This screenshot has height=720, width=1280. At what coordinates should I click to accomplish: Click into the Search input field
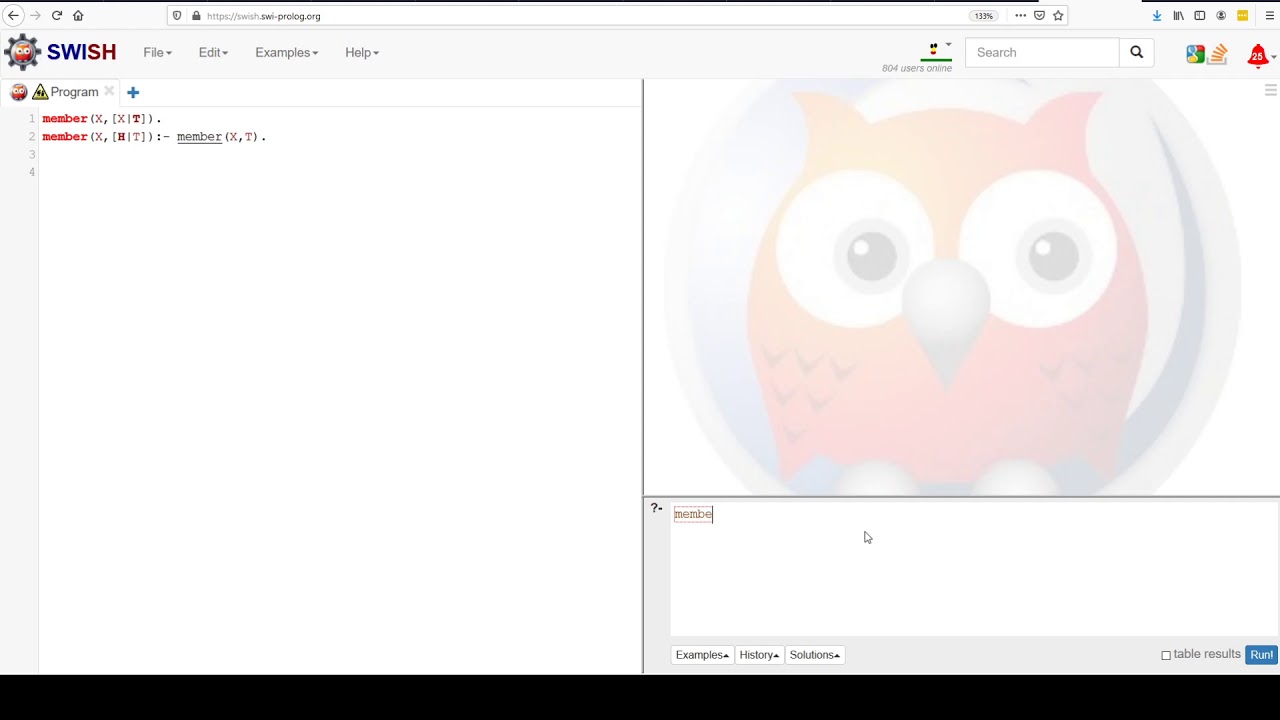(1042, 52)
